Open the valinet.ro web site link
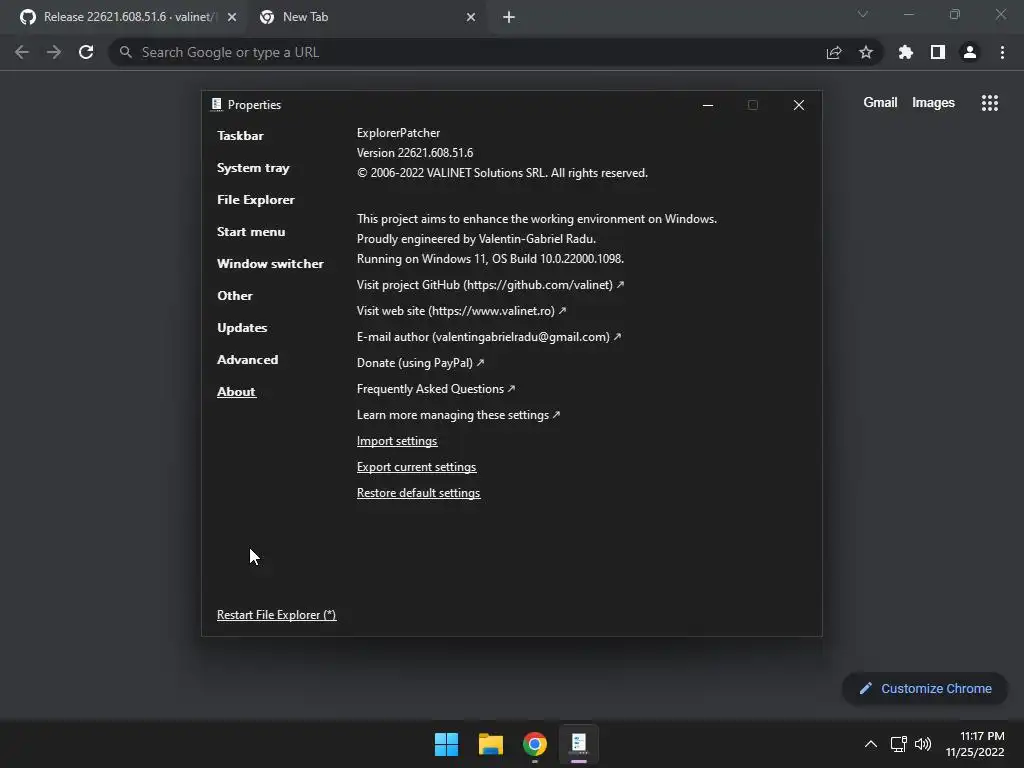This screenshot has height=768, width=1024. click(461, 311)
